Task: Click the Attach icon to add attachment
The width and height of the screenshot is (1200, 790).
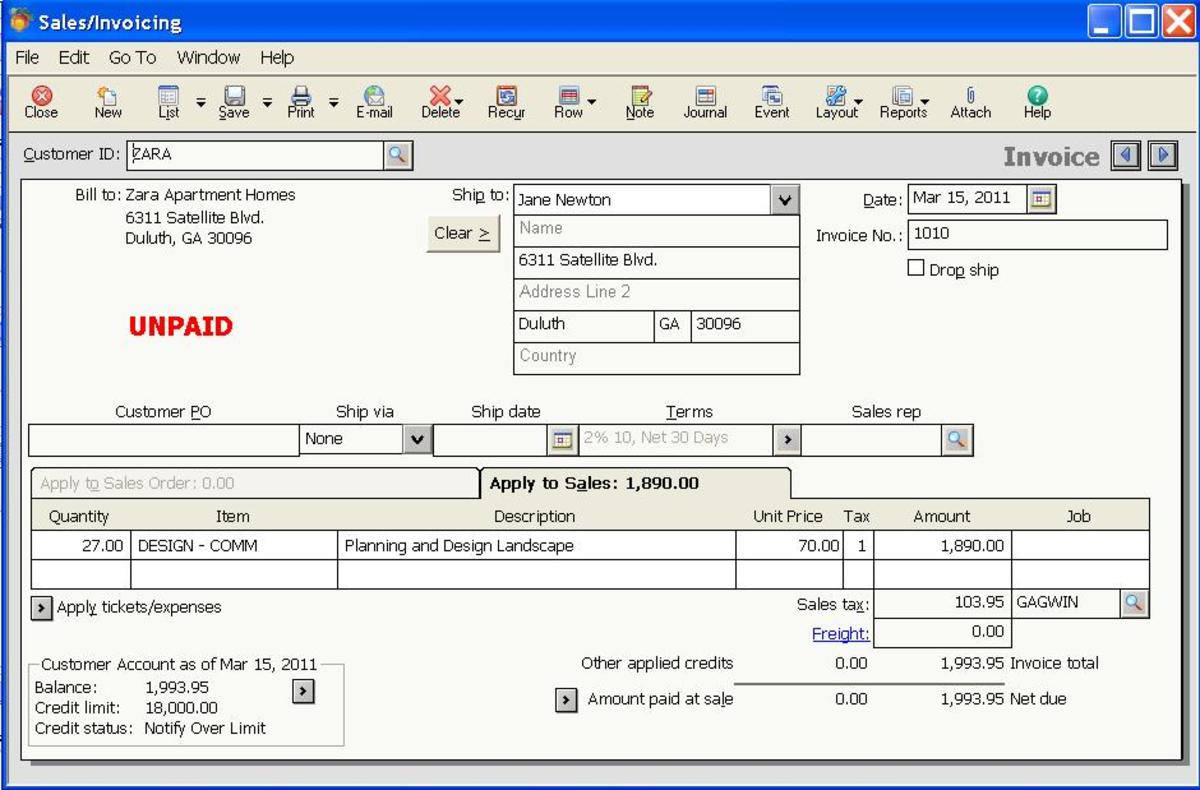Action: tap(967, 100)
